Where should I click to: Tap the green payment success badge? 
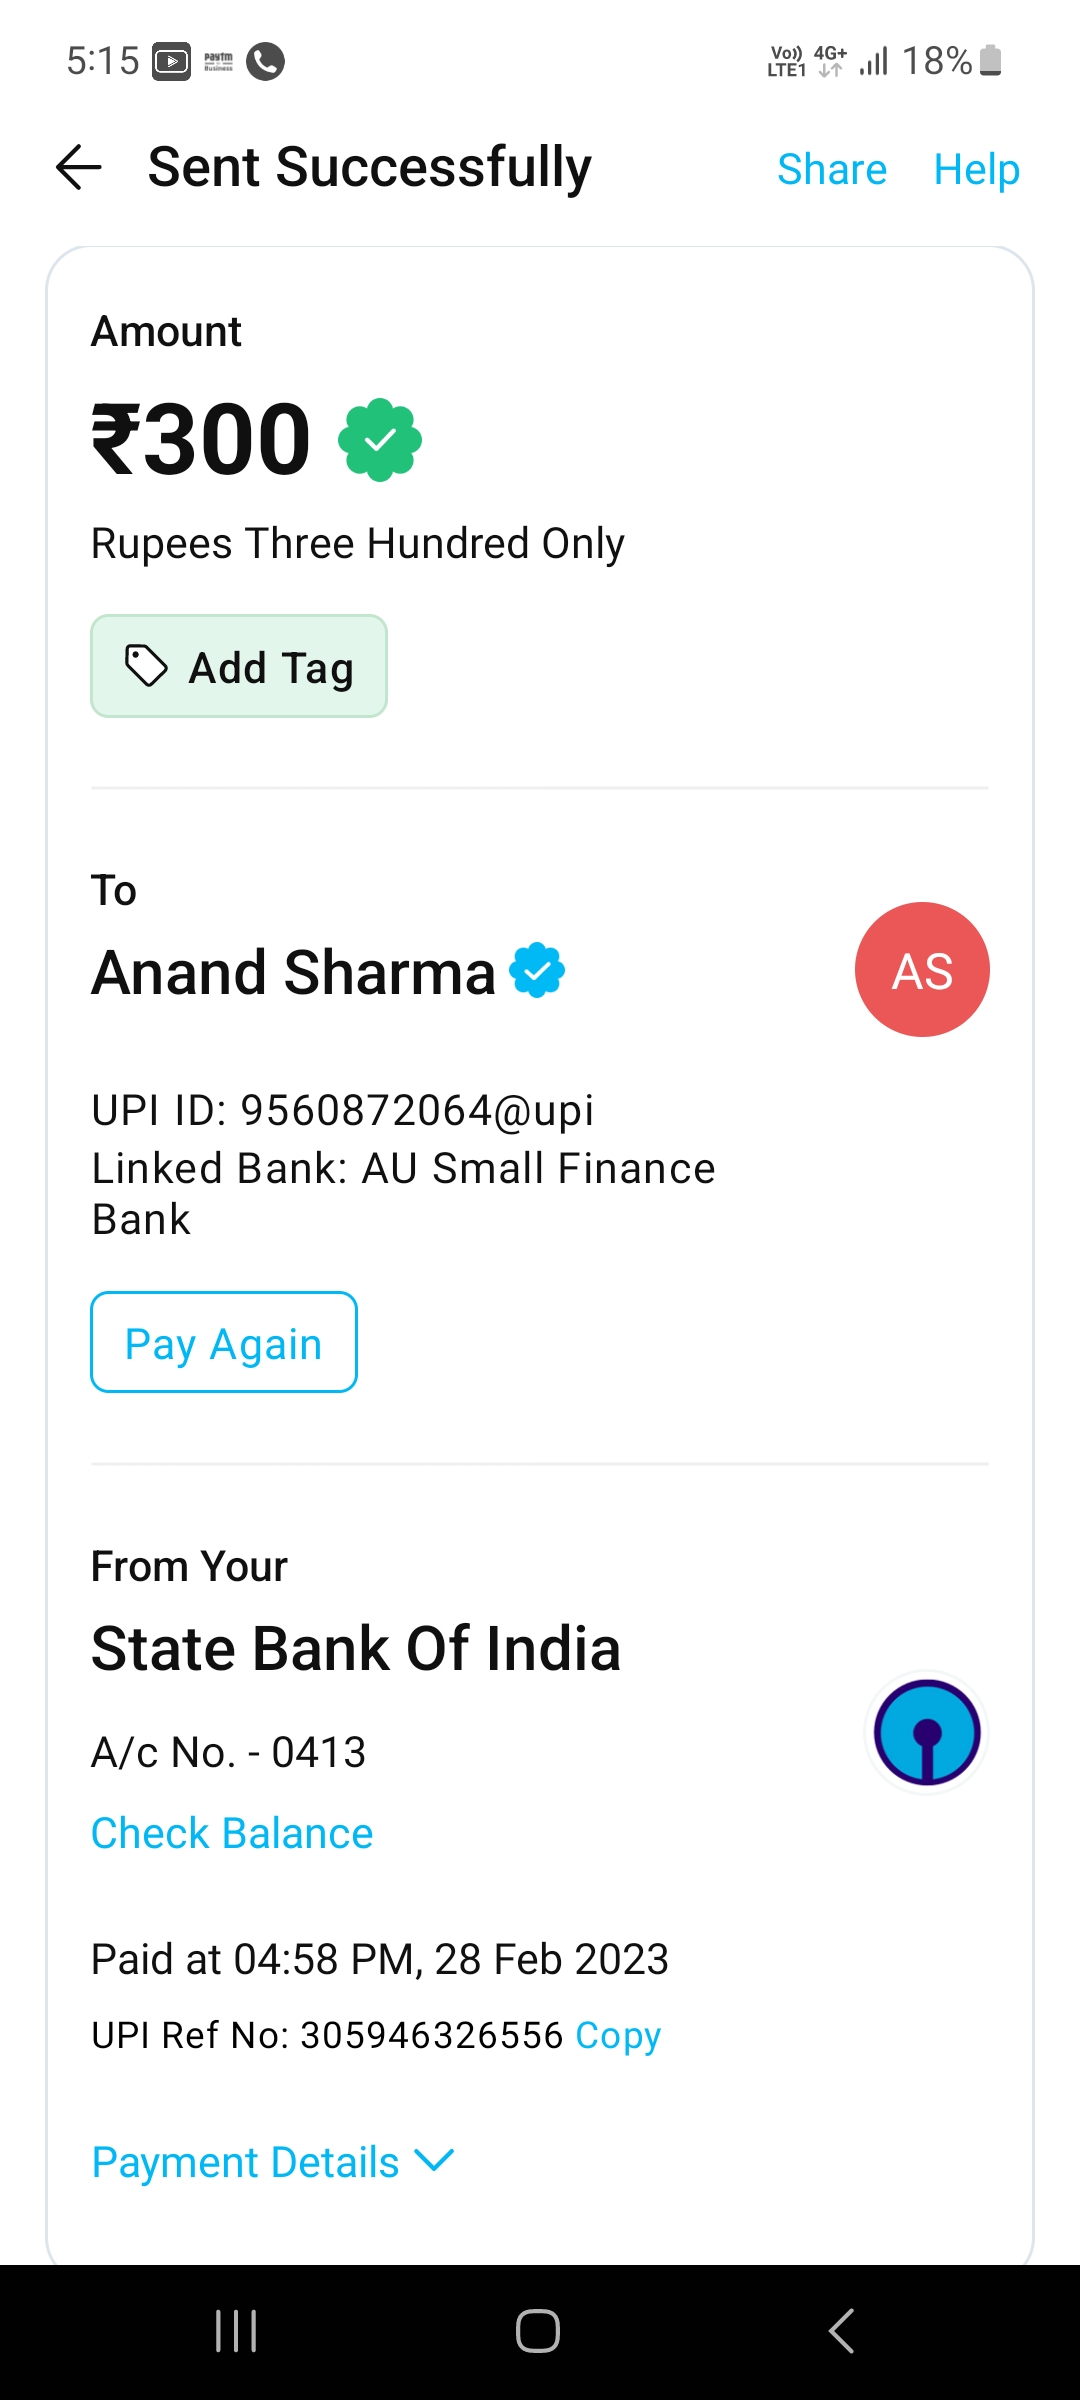pyautogui.click(x=380, y=440)
